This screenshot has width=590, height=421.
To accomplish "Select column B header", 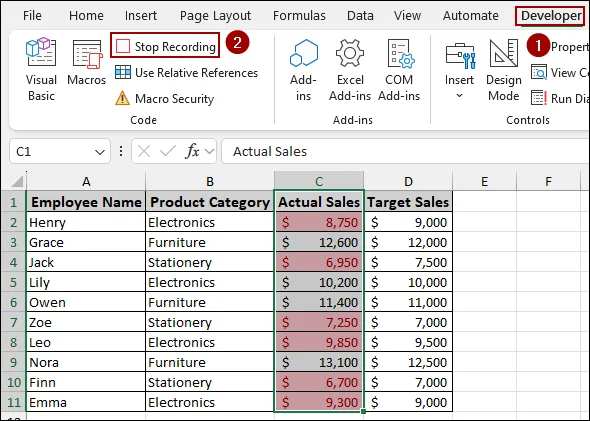I will point(210,181).
